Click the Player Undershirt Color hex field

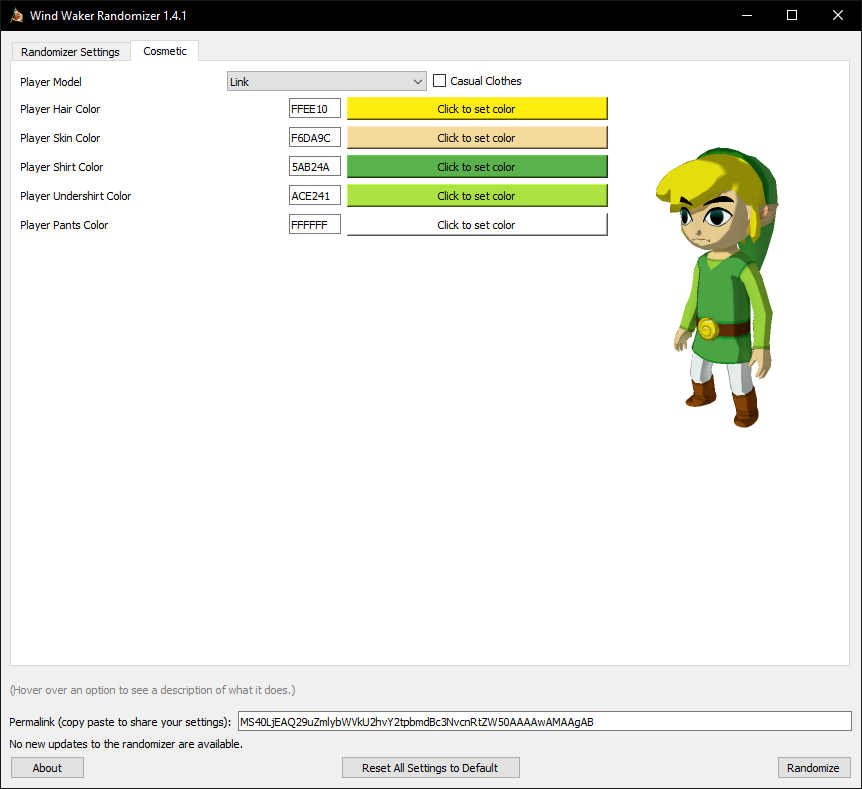[314, 195]
